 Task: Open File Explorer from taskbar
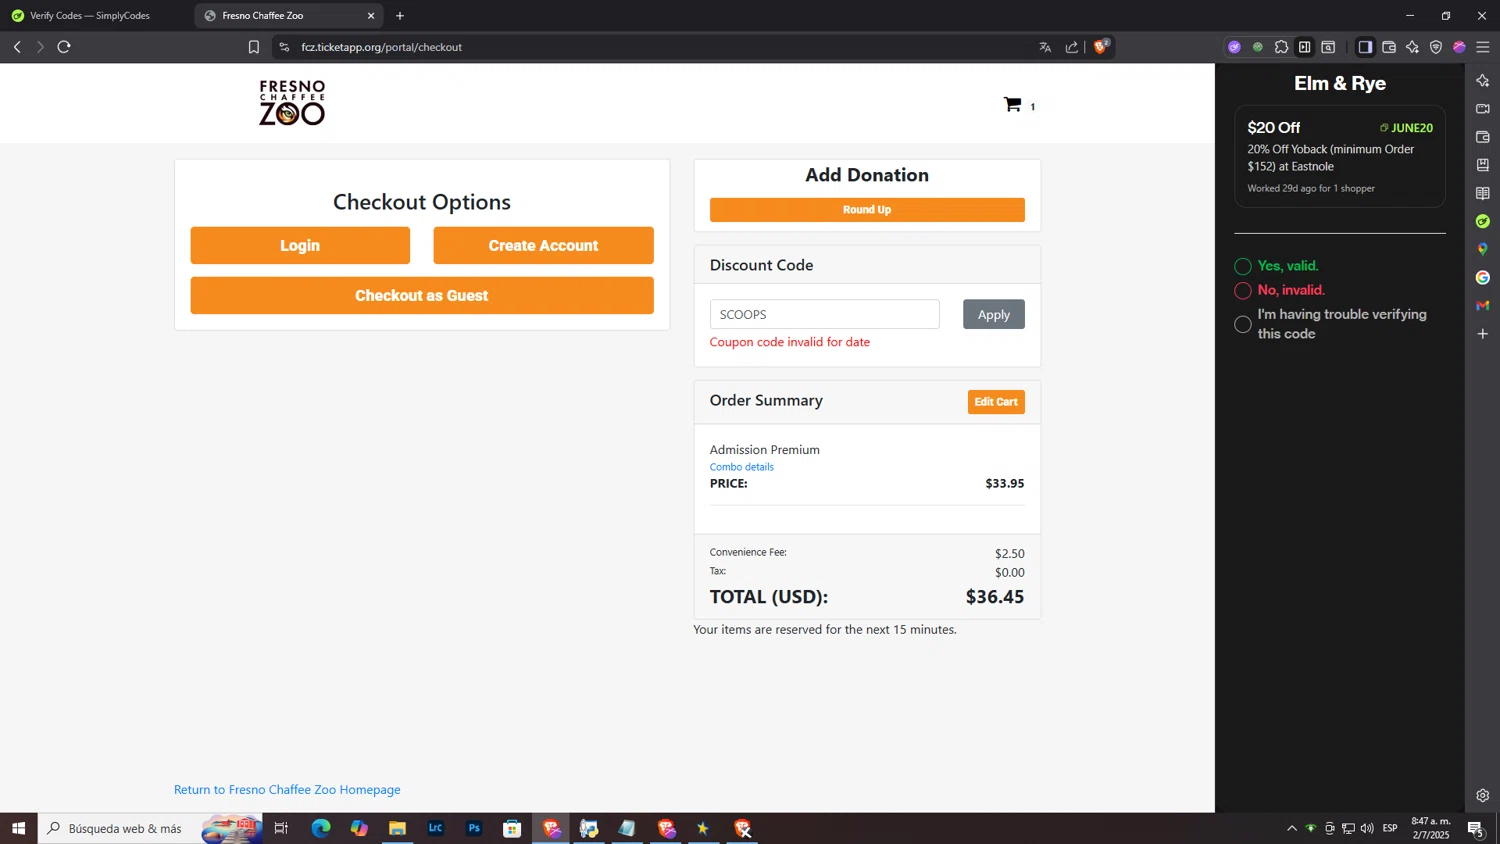[x=397, y=828]
